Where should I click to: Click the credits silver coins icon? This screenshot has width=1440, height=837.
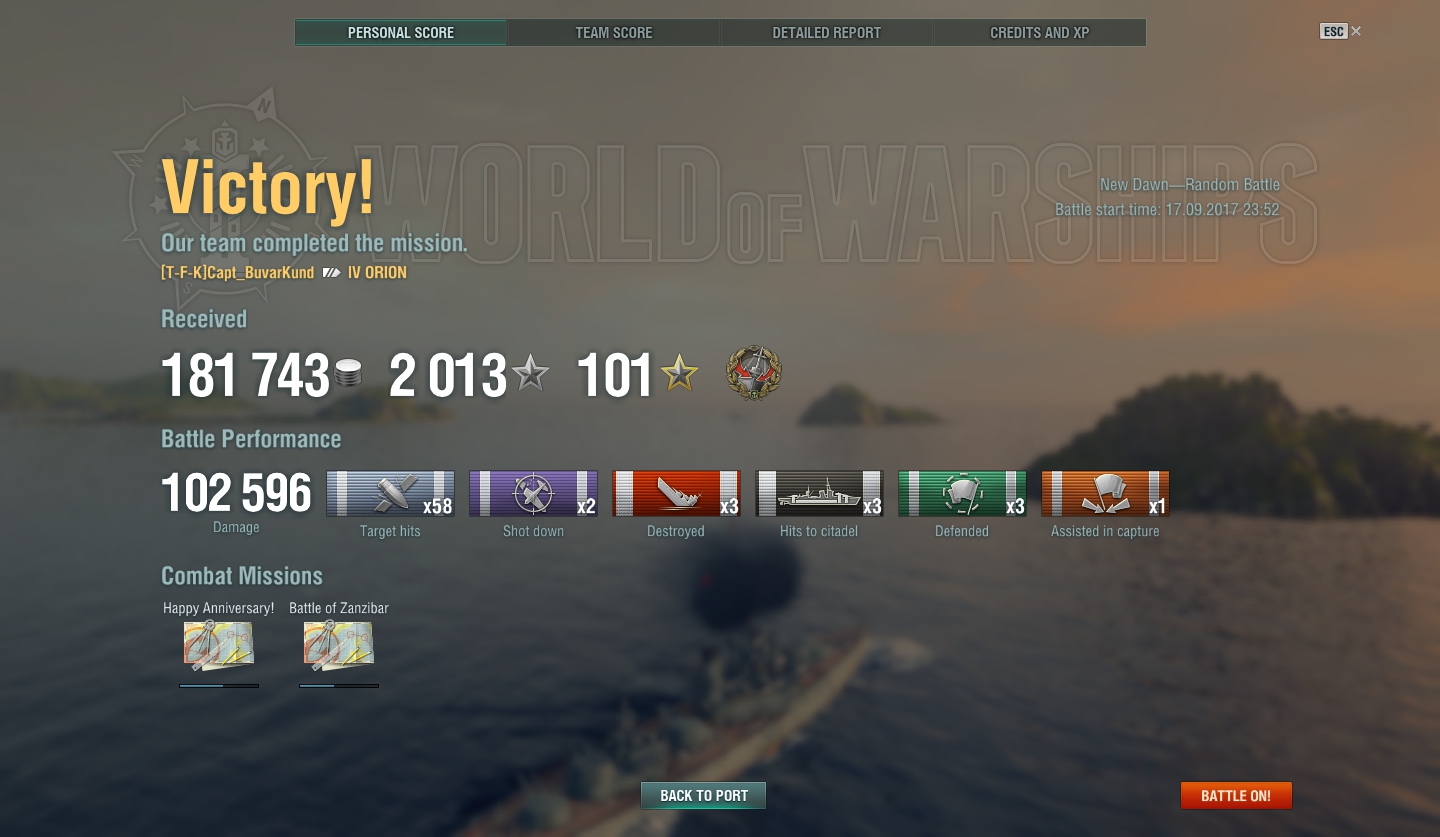pyautogui.click(x=349, y=375)
